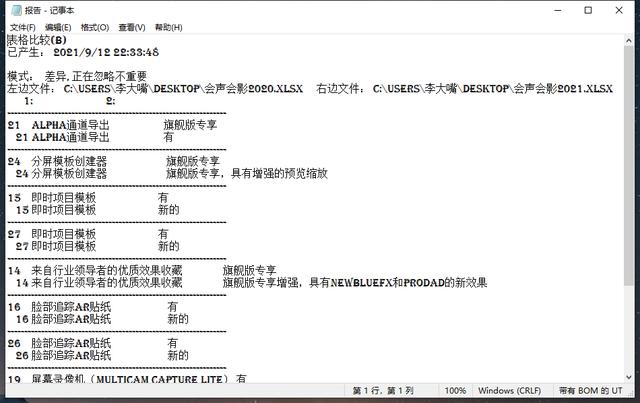Click the vertical scrollbar down arrow

click(x=631, y=376)
